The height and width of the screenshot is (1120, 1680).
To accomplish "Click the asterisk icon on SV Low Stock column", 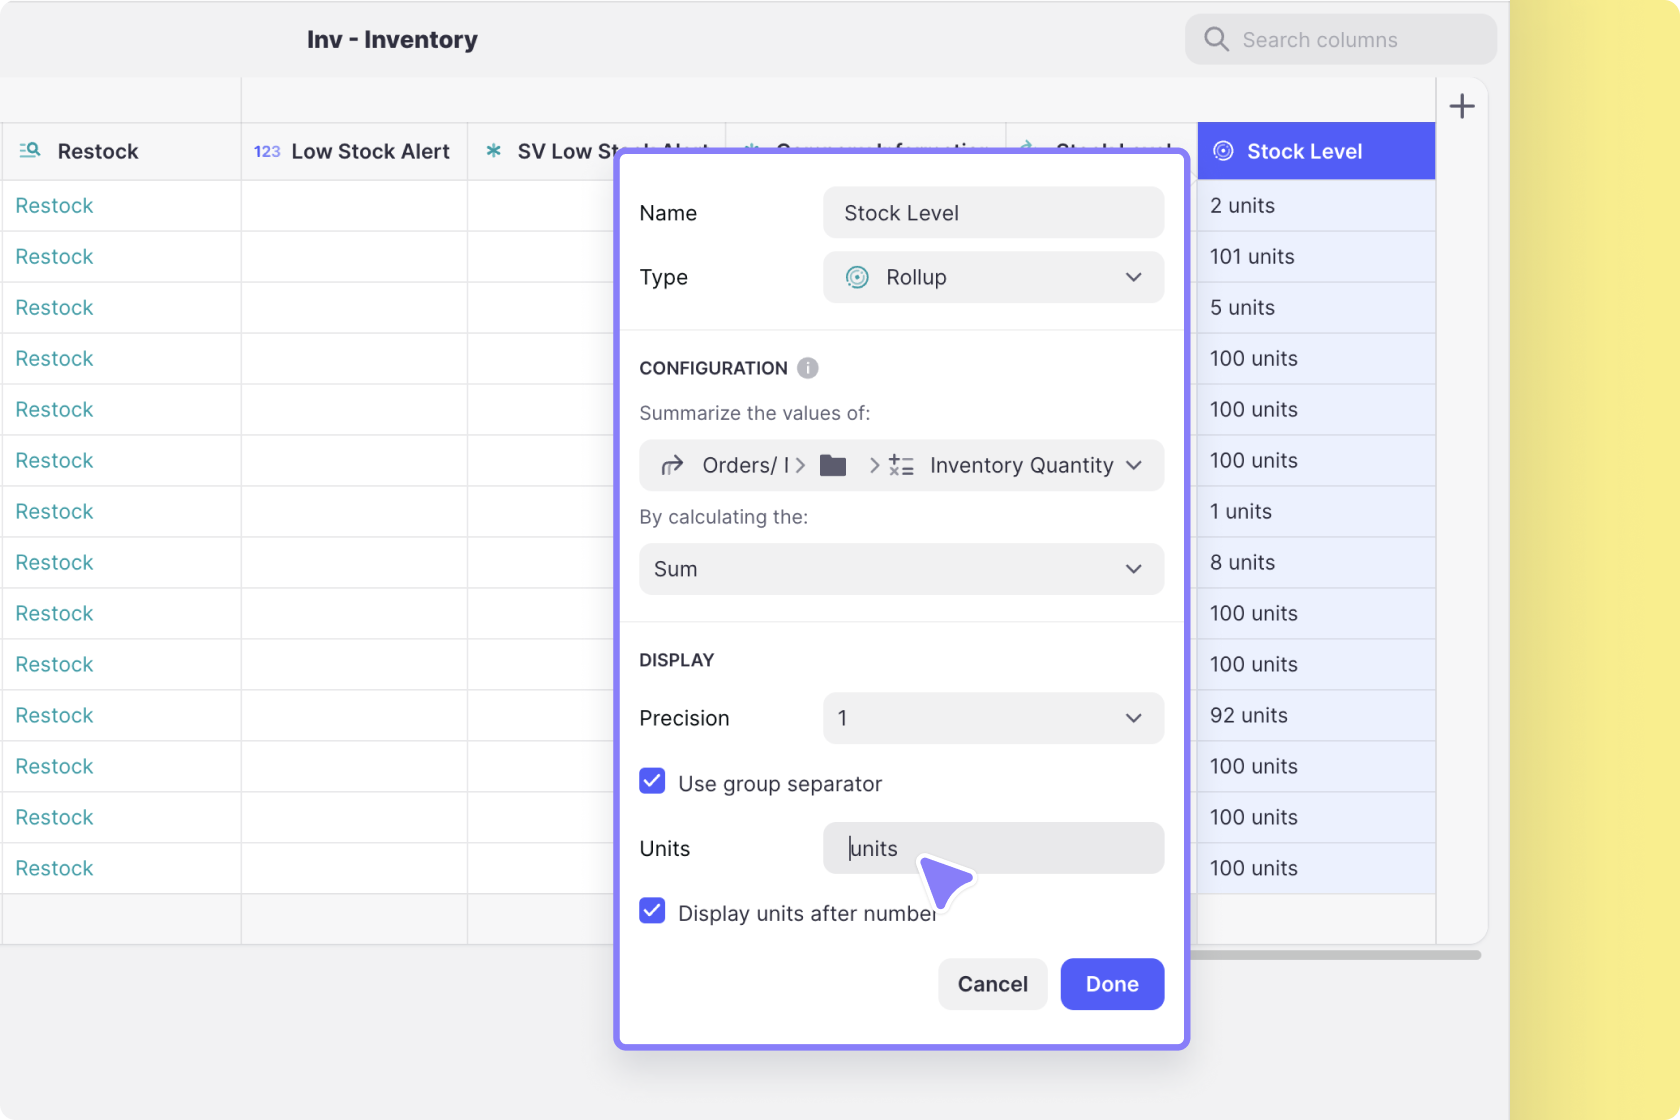I will 493,151.
